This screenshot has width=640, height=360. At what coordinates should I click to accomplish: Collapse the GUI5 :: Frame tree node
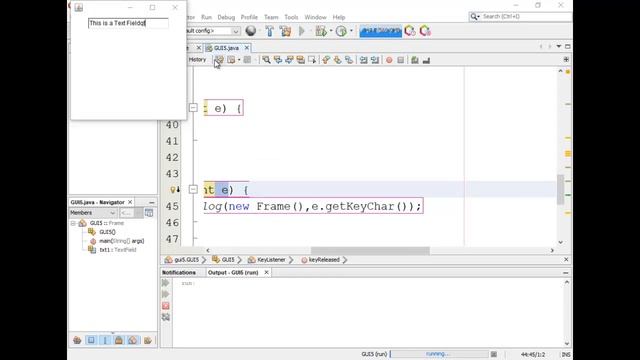[x=73, y=223]
